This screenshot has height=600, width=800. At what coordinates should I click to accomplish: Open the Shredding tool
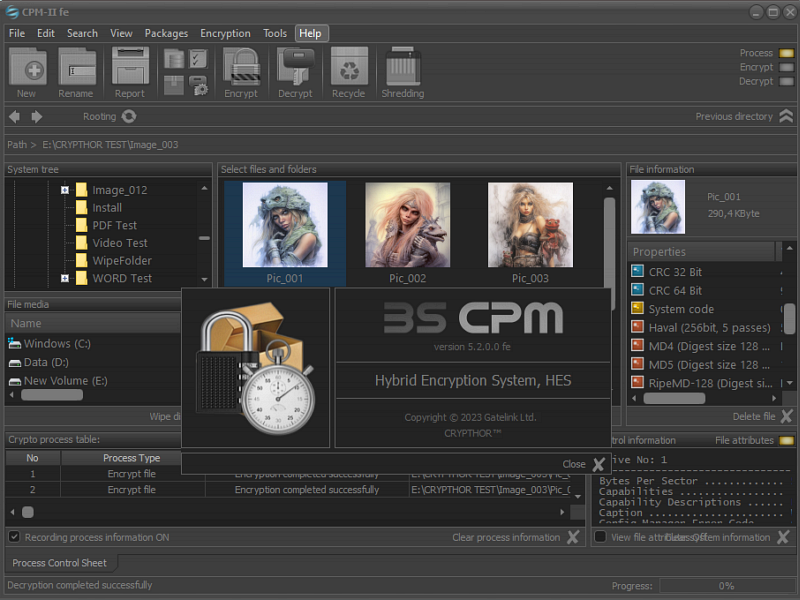click(402, 68)
